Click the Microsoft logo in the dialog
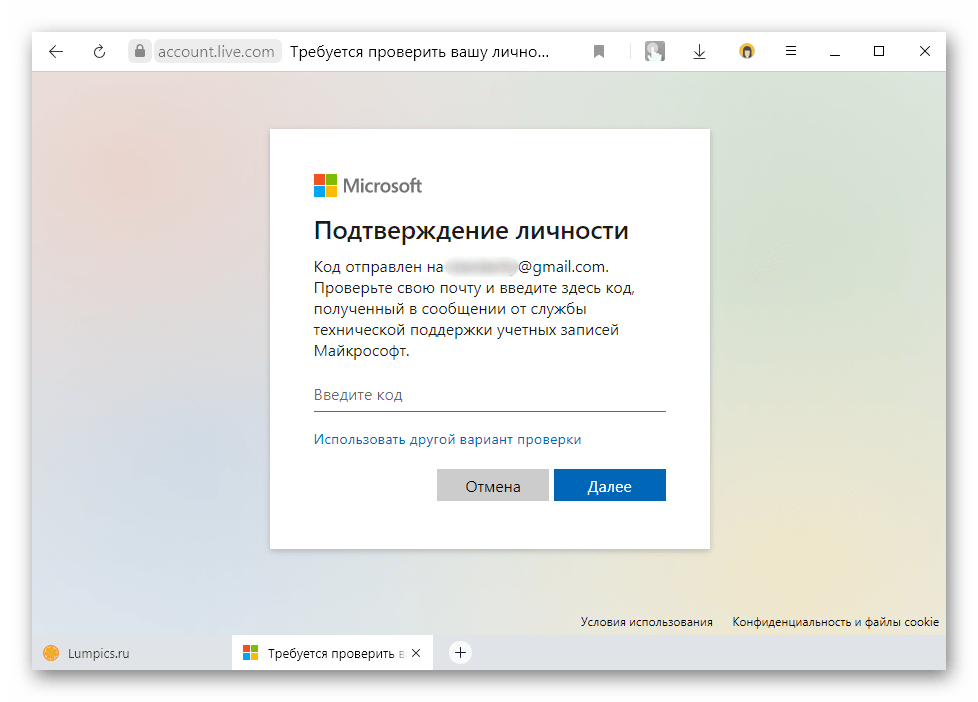978x702 pixels. [367, 185]
